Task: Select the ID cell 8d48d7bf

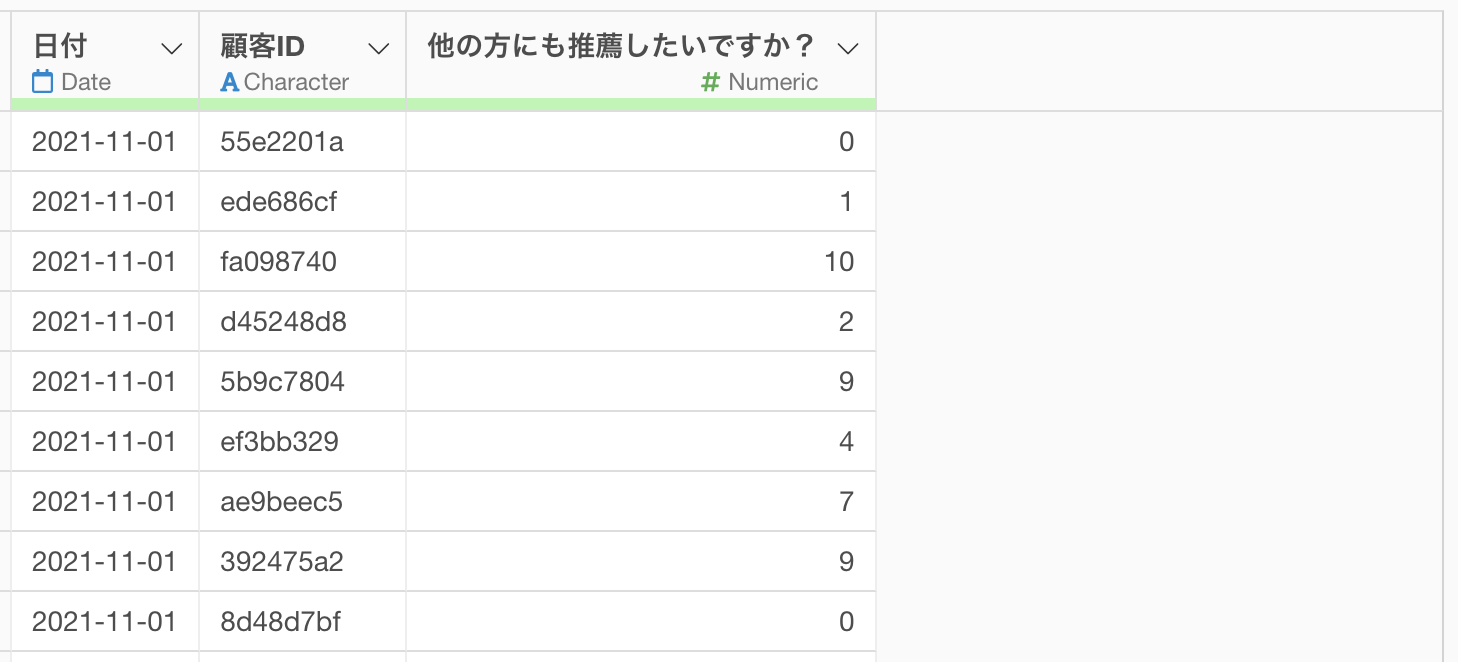Action: (303, 622)
